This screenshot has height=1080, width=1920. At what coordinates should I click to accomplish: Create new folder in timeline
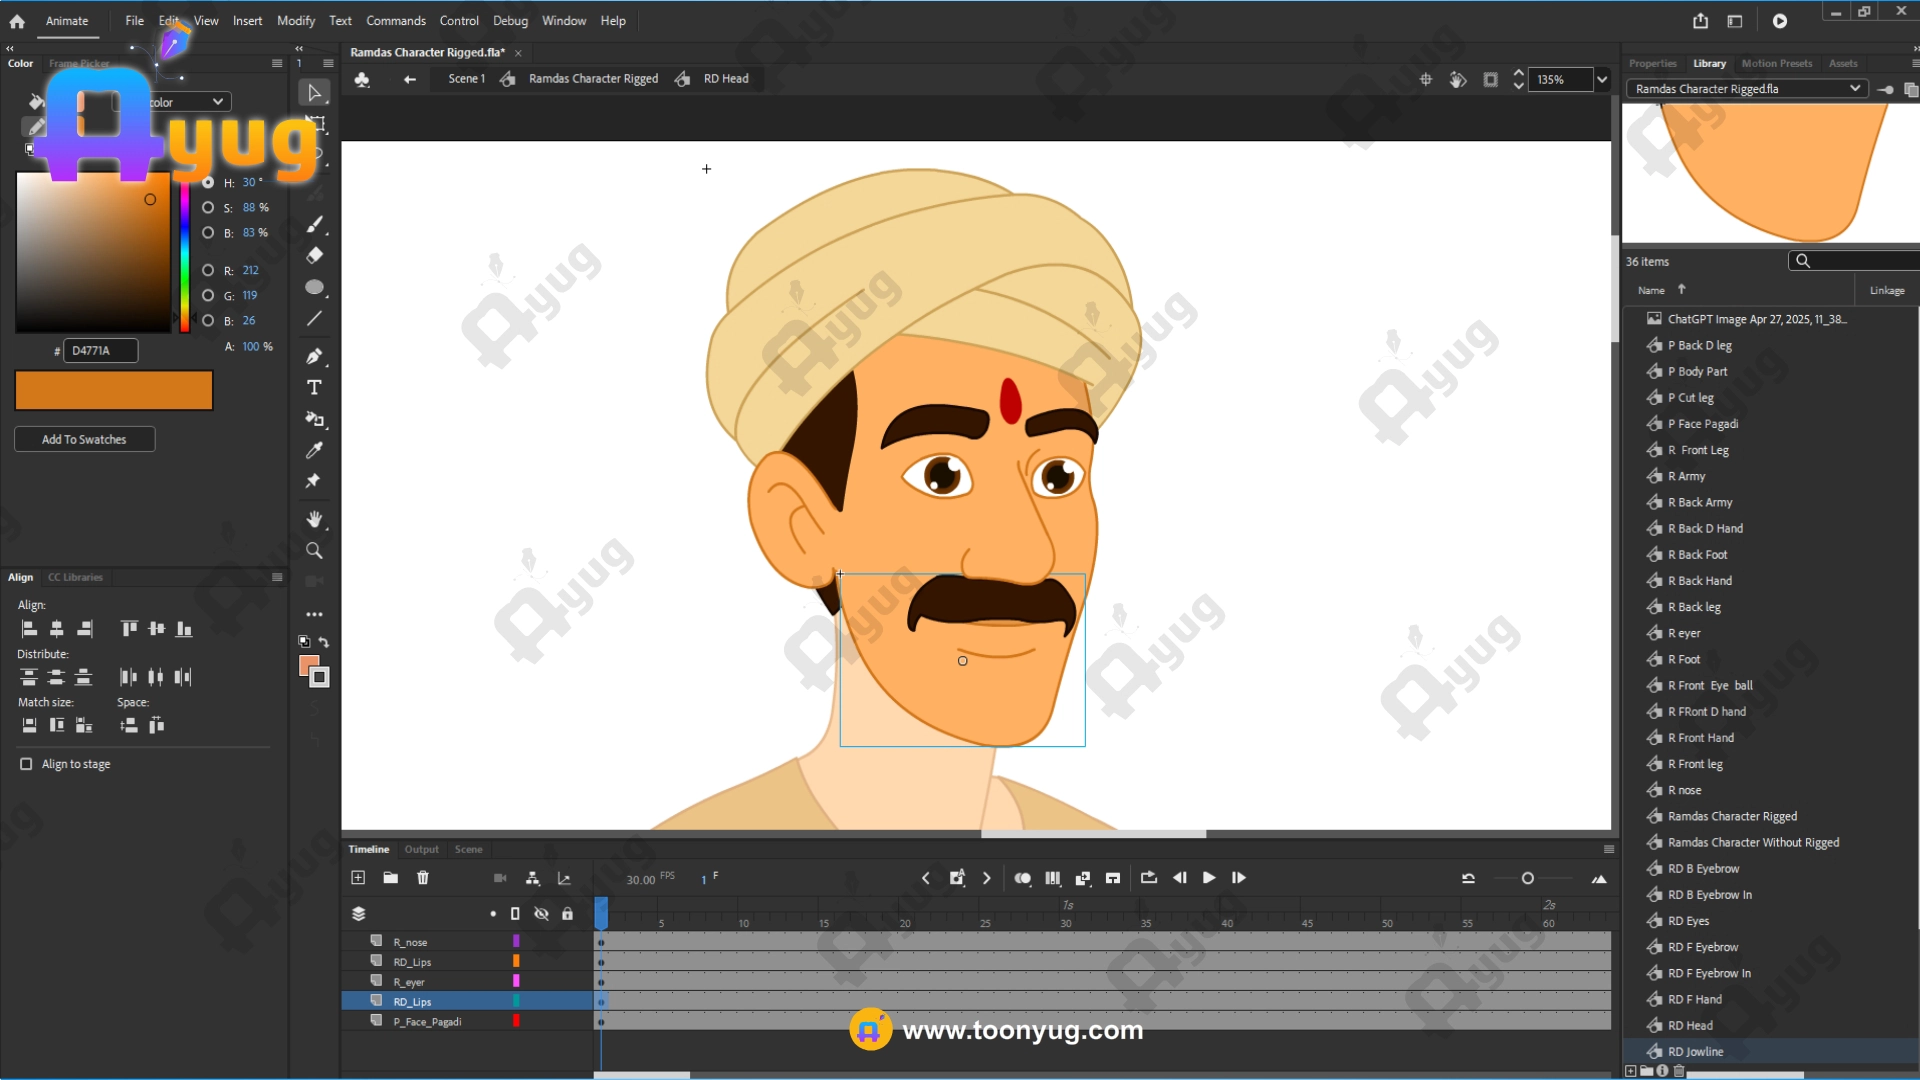pos(391,878)
